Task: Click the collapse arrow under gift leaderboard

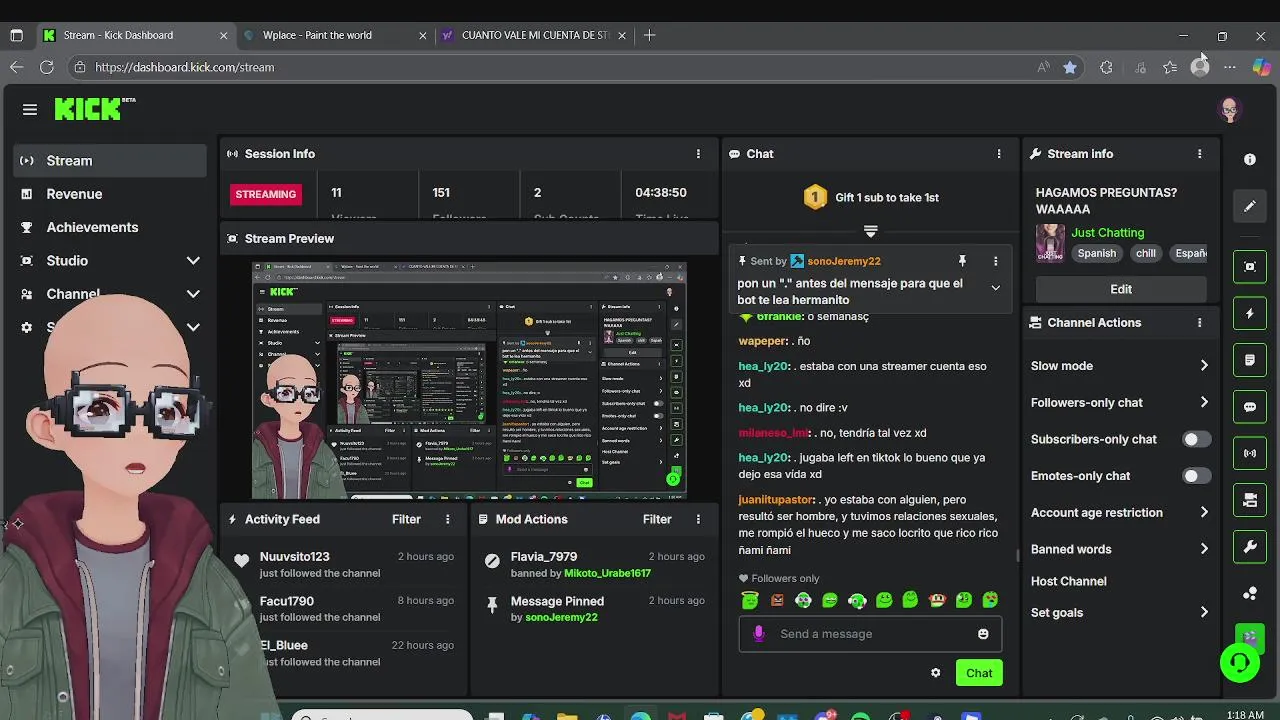Action: (x=871, y=231)
